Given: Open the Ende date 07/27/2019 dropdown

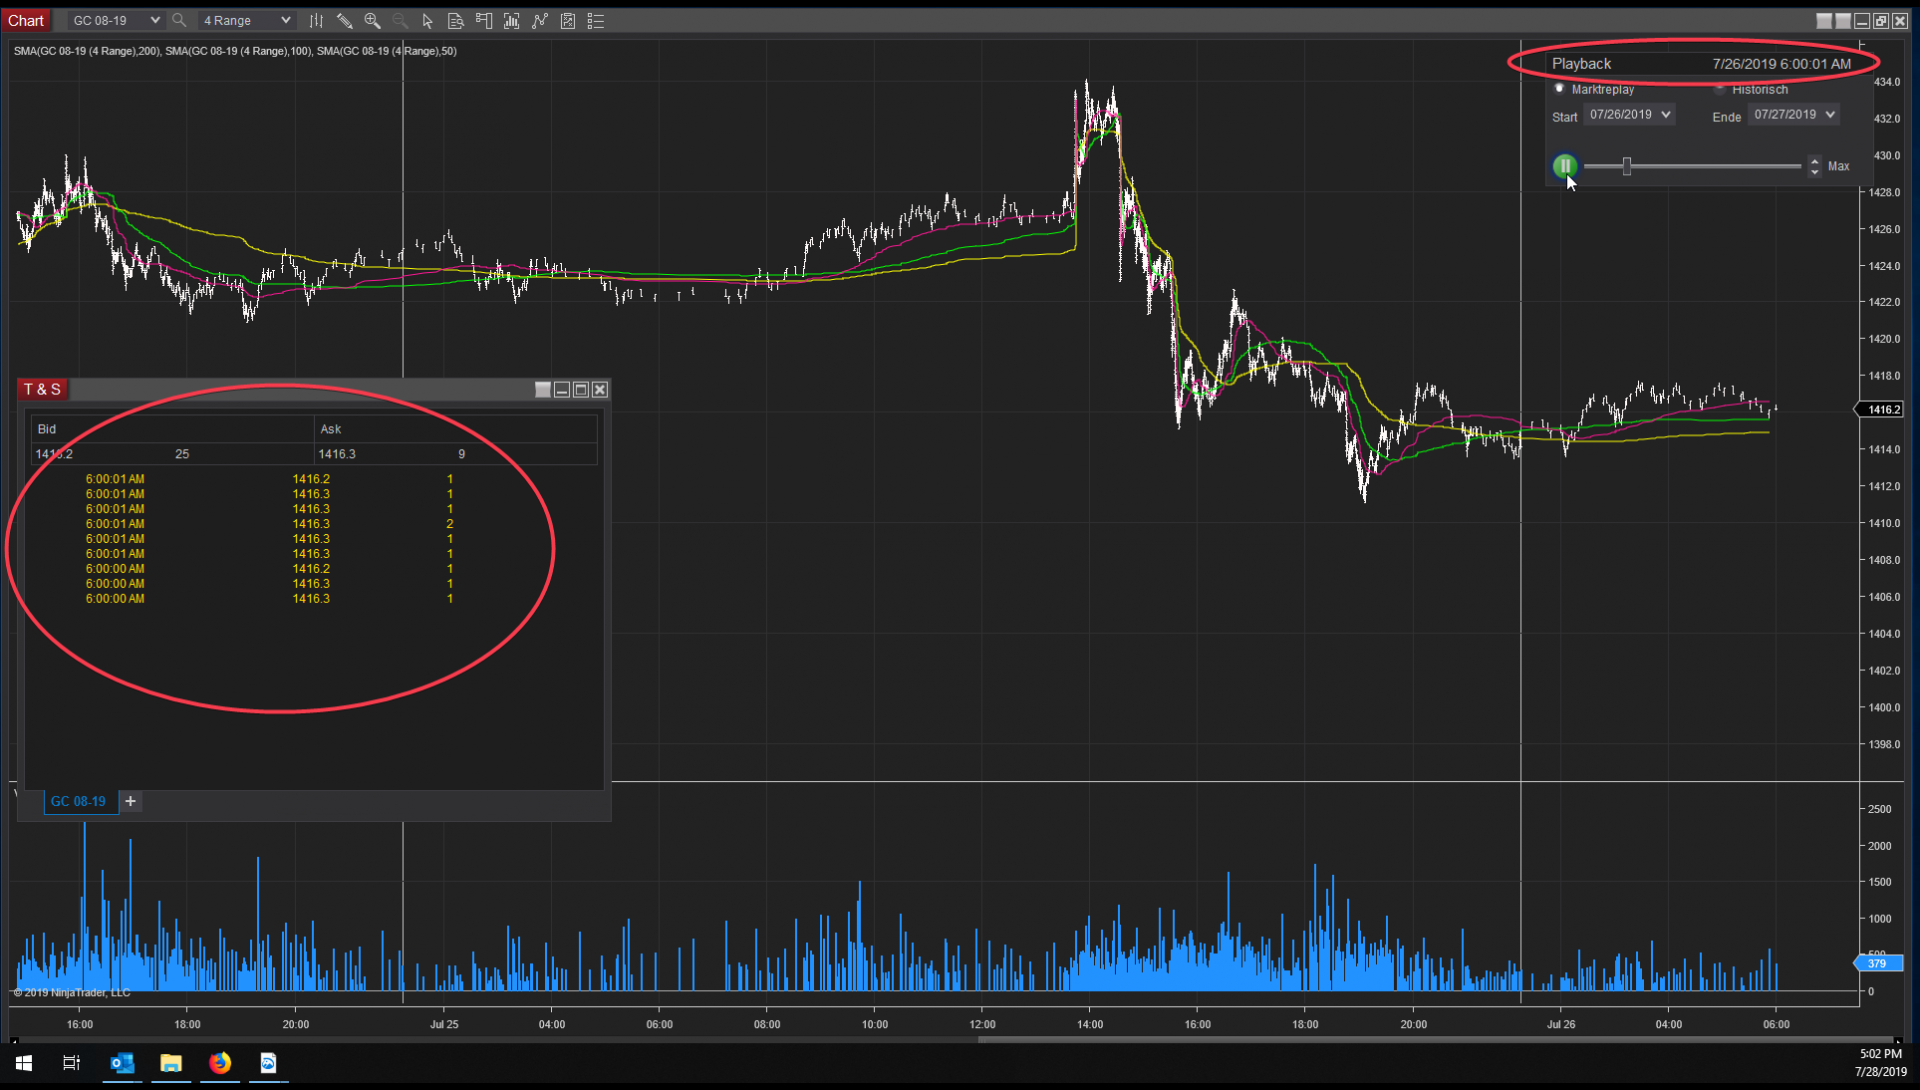Looking at the screenshot, I should point(1830,115).
